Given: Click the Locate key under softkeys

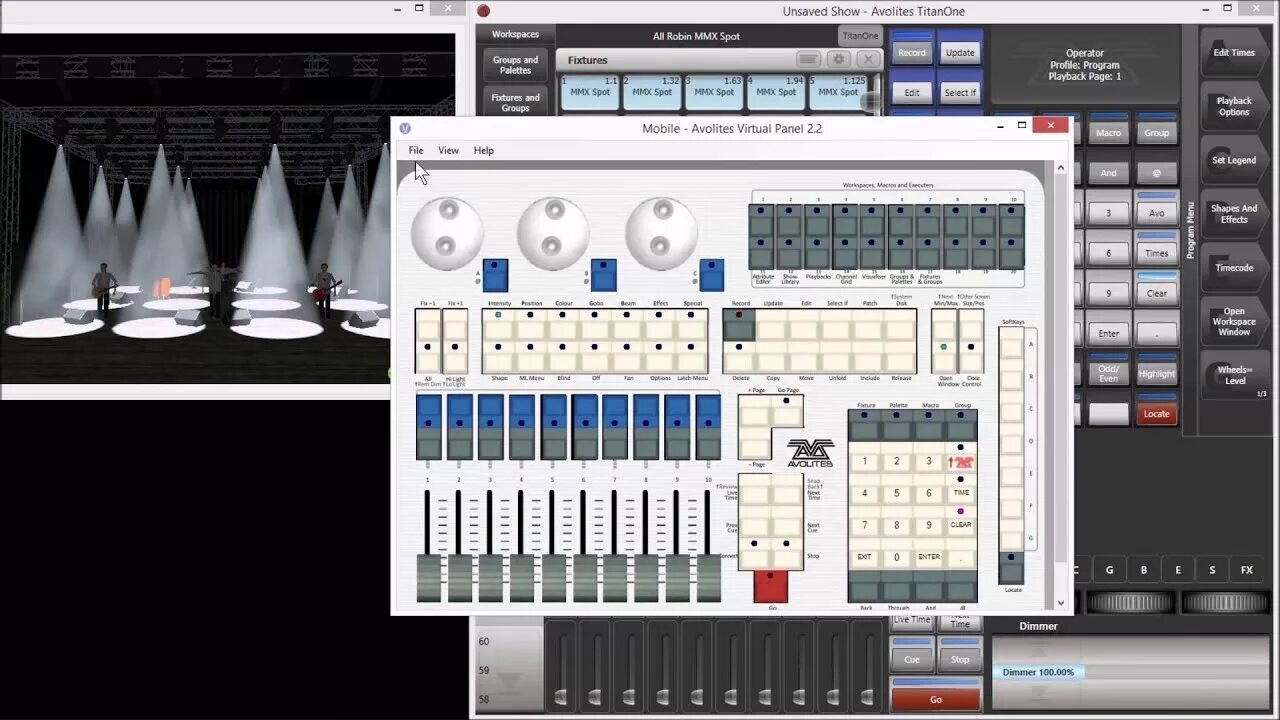Looking at the screenshot, I should click(x=1011, y=568).
